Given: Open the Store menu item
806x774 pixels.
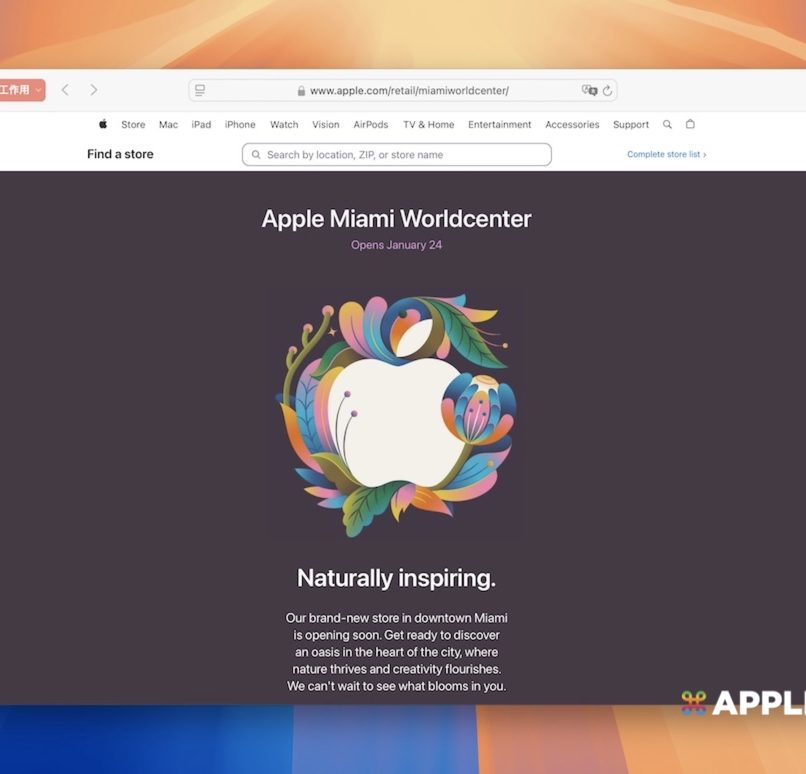Looking at the screenshot, I should click(133, 125).
